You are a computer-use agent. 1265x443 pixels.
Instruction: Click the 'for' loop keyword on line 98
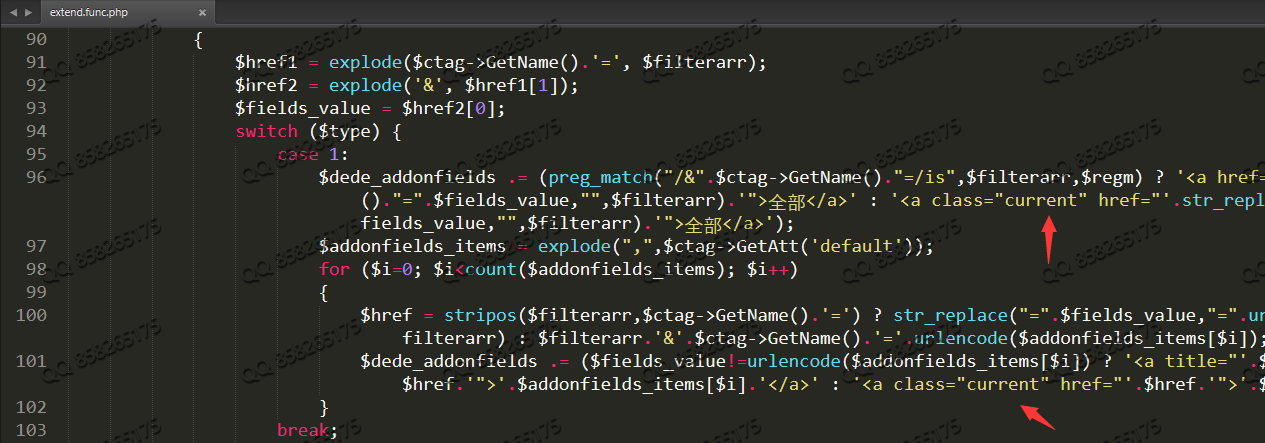tap(333, 269)
